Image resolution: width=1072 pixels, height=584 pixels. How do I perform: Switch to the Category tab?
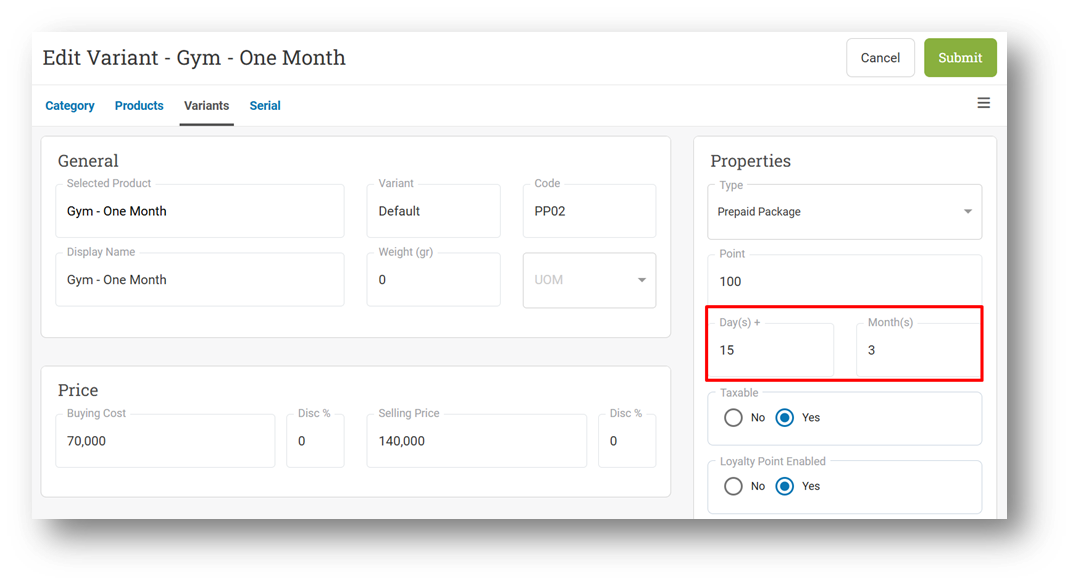click(x=70, y=106)
